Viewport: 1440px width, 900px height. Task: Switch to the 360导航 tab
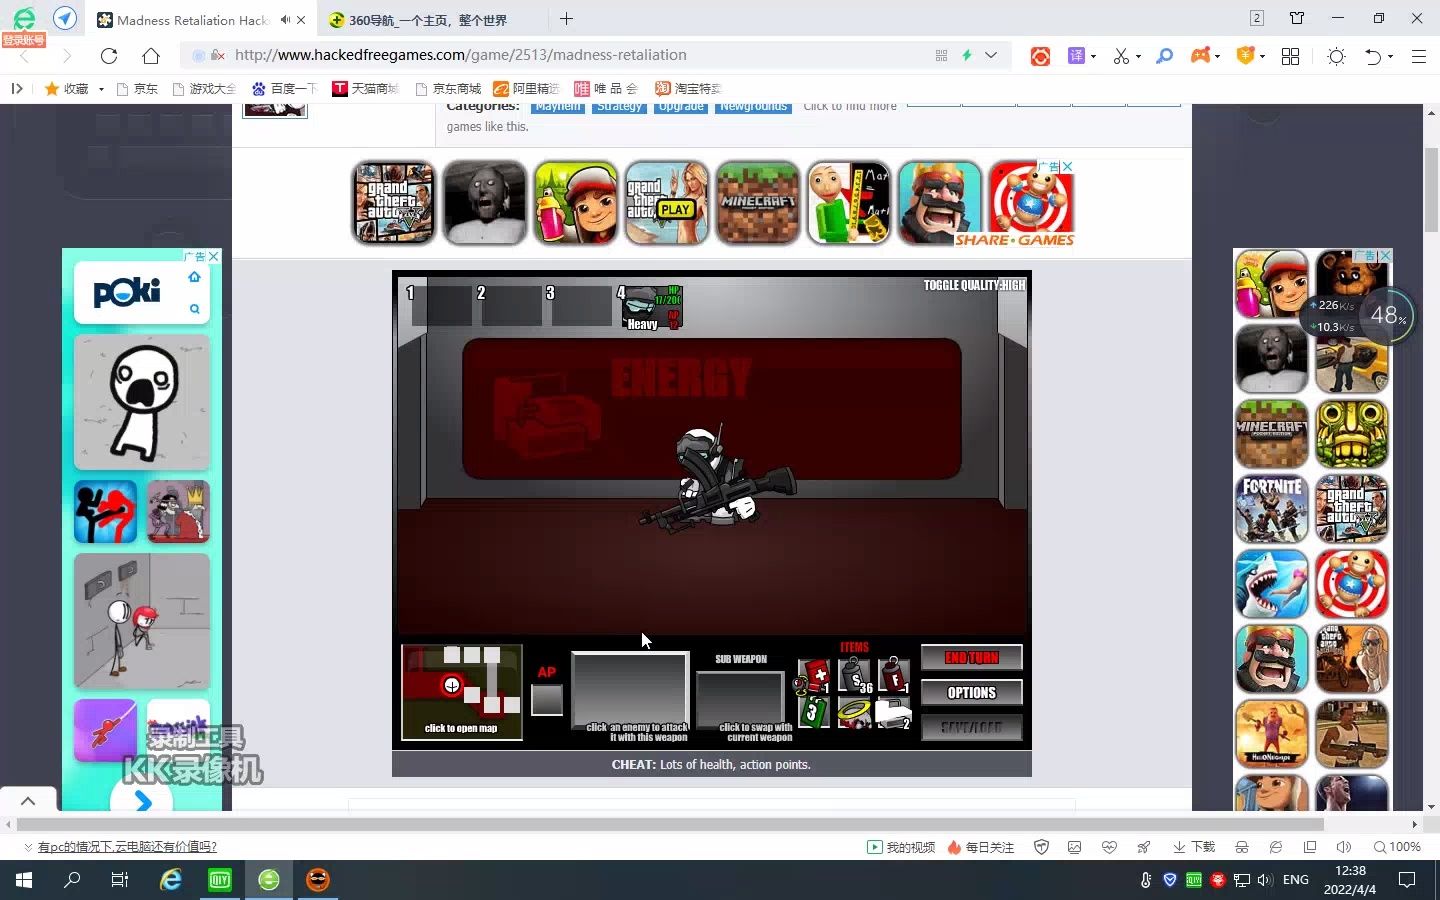click(x=430, y=20)
